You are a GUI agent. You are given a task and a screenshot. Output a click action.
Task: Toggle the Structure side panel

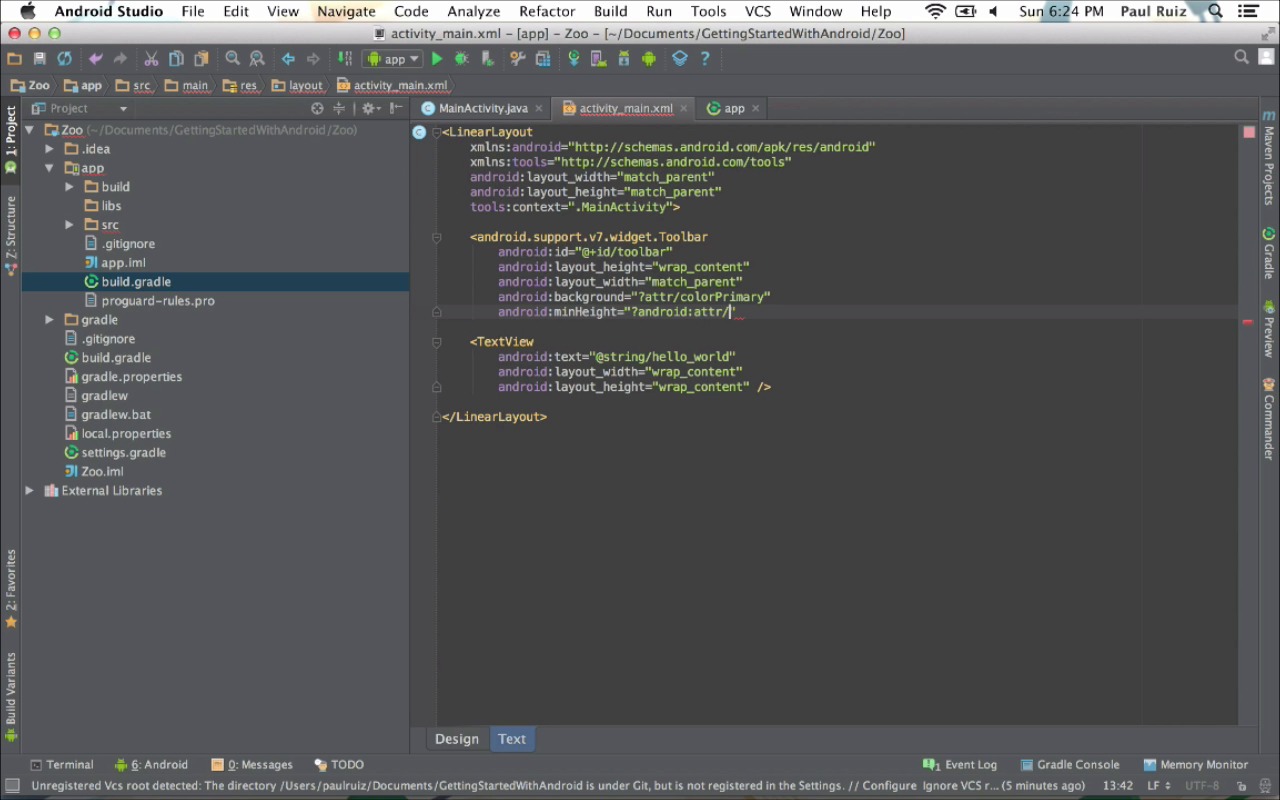(11, 235)
